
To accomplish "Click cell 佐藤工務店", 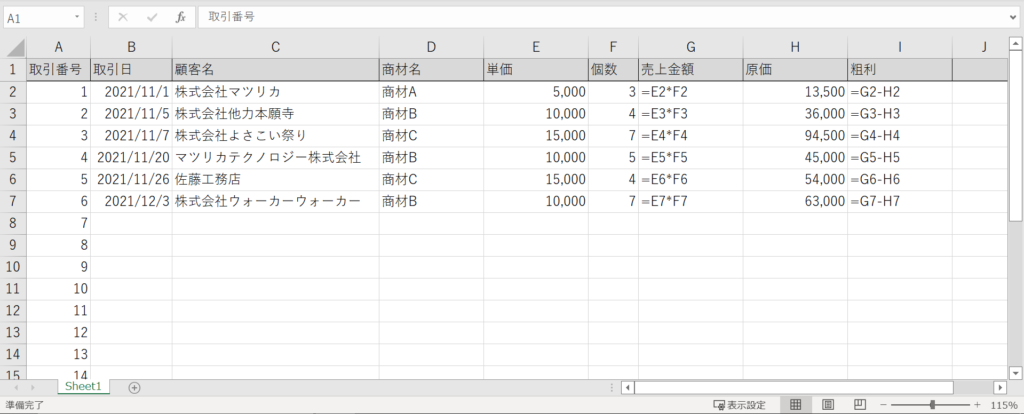I will point(276,180).
